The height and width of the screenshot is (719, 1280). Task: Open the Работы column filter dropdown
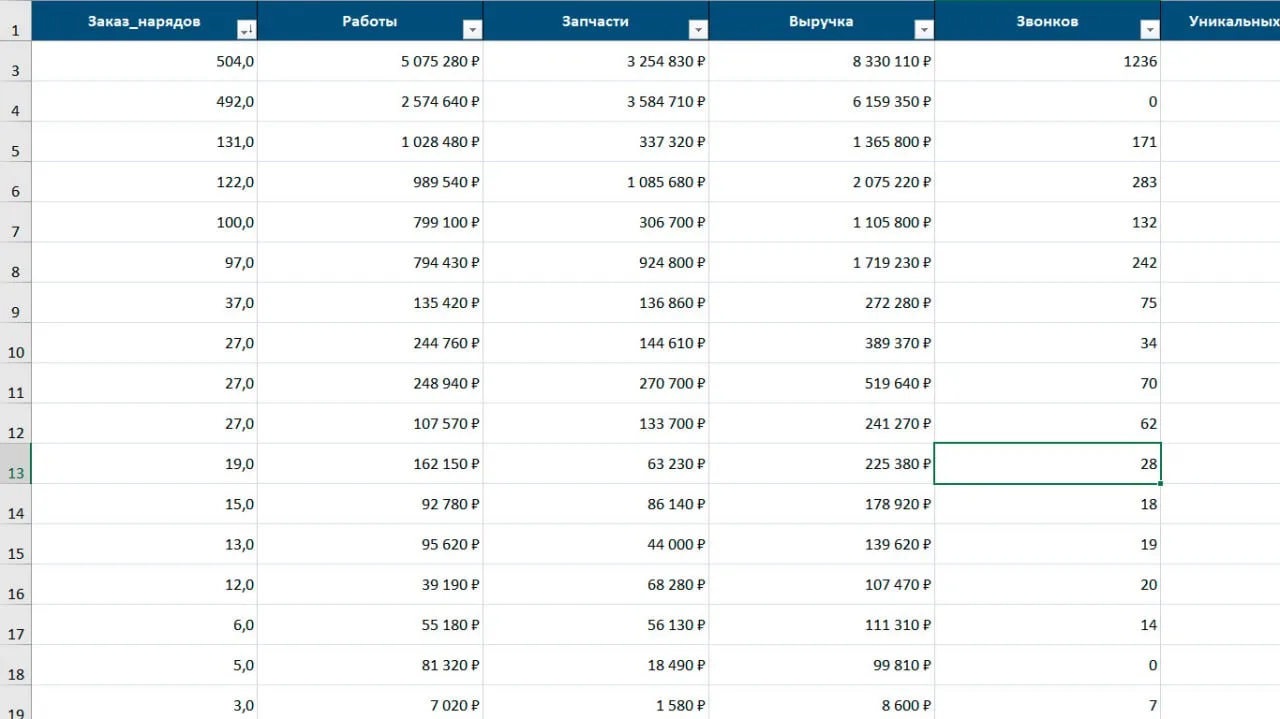[472, 30]
